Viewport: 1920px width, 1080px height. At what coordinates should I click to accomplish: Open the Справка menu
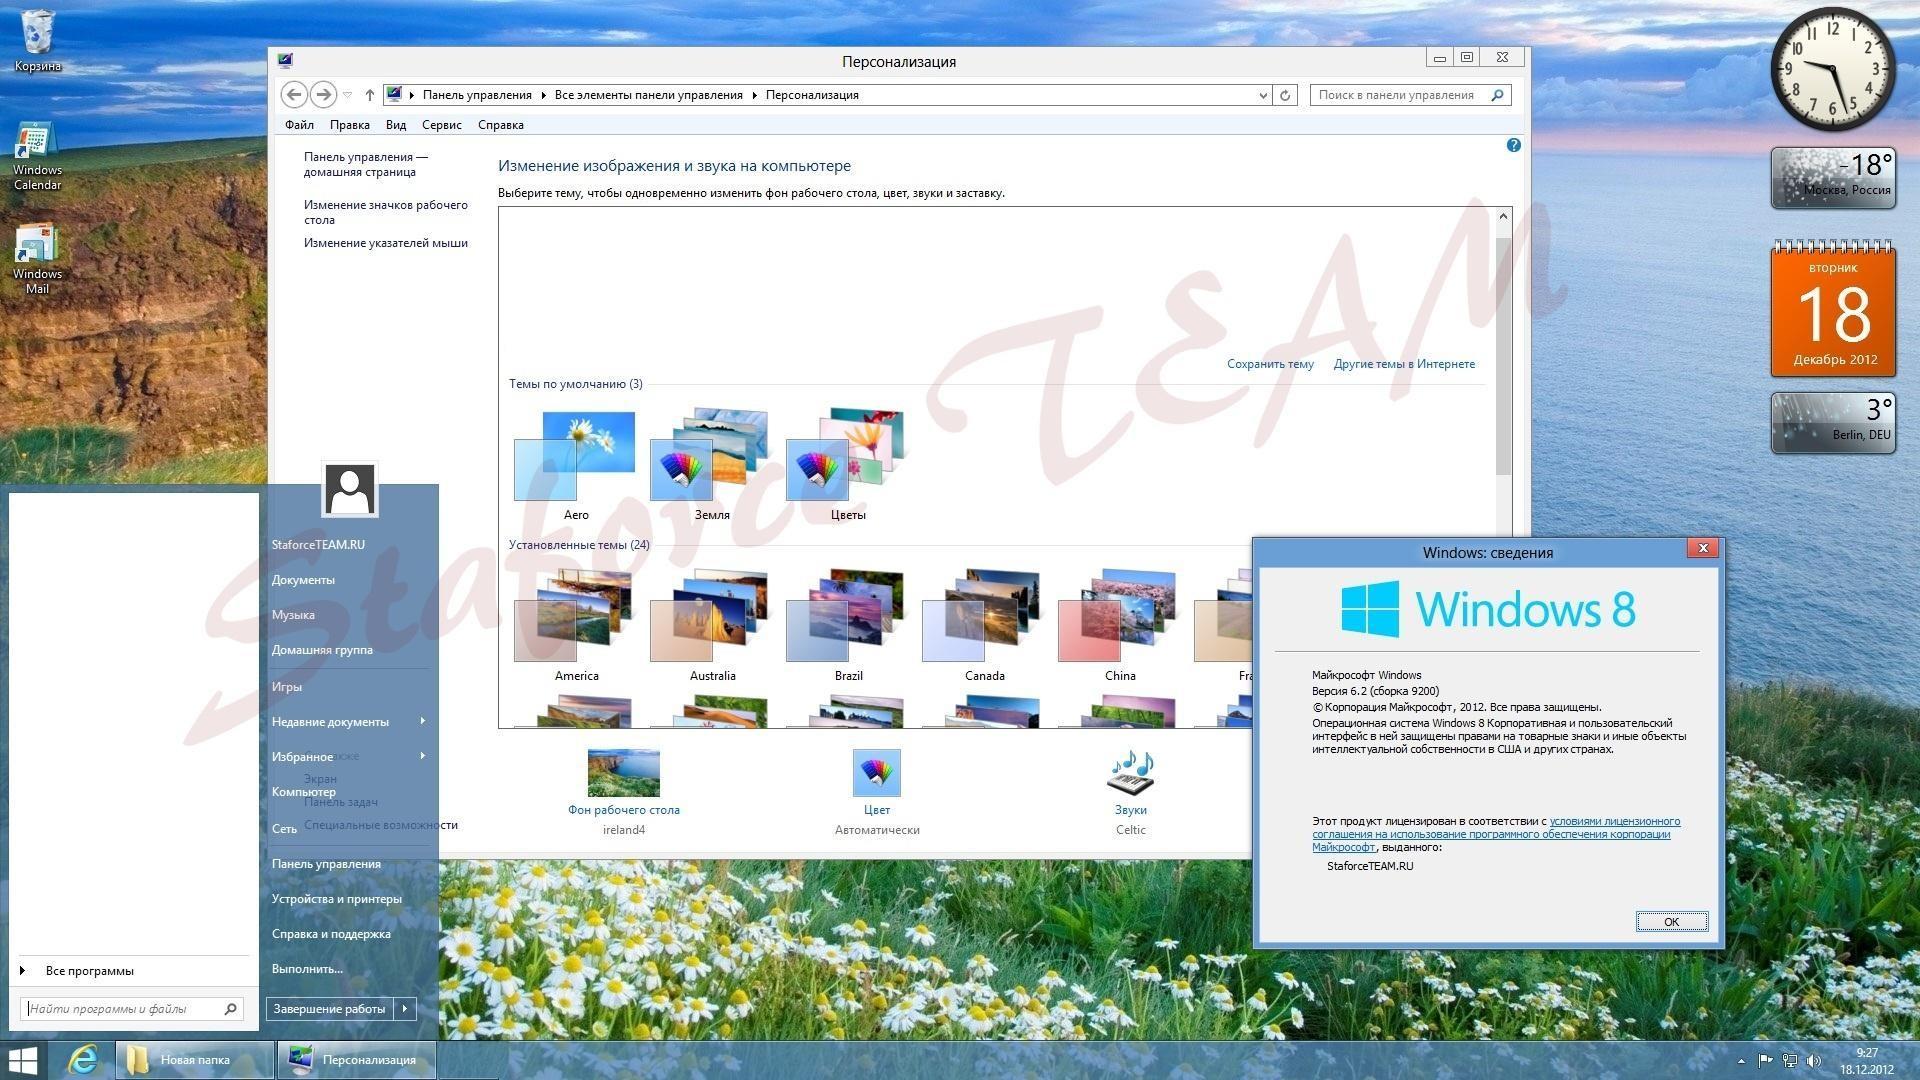pyautogui.click(x=501, y=125)
